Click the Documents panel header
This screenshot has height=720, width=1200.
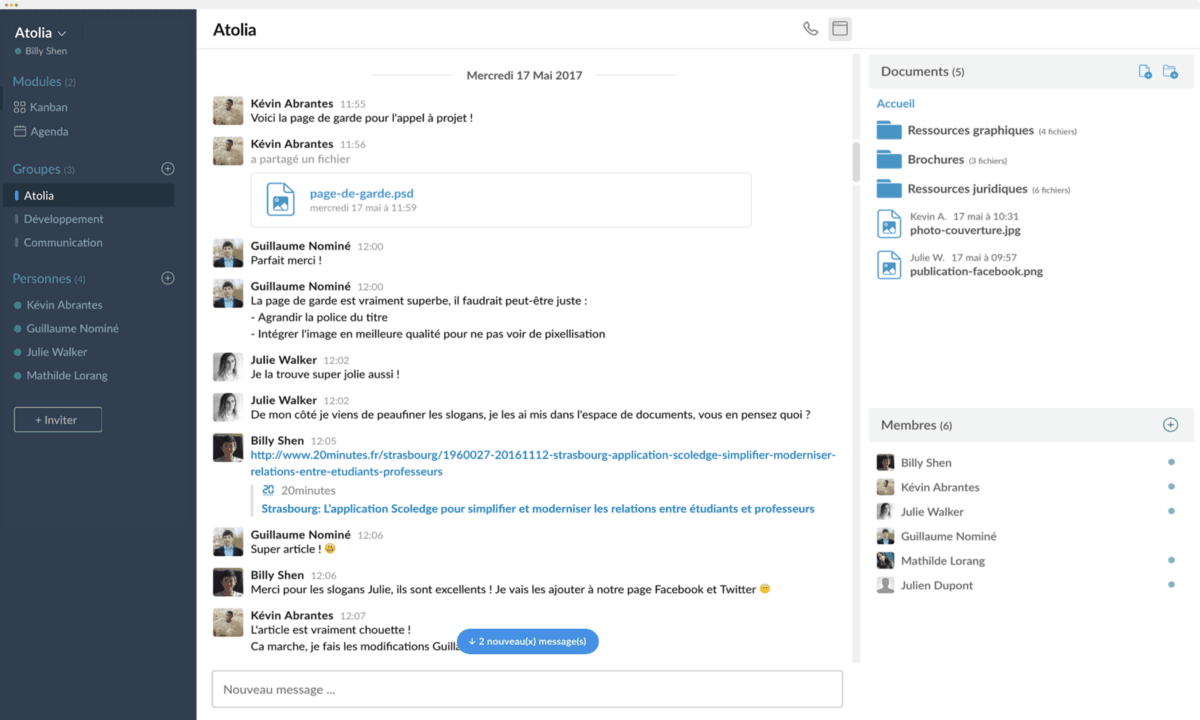click(x=1031, y=72)
